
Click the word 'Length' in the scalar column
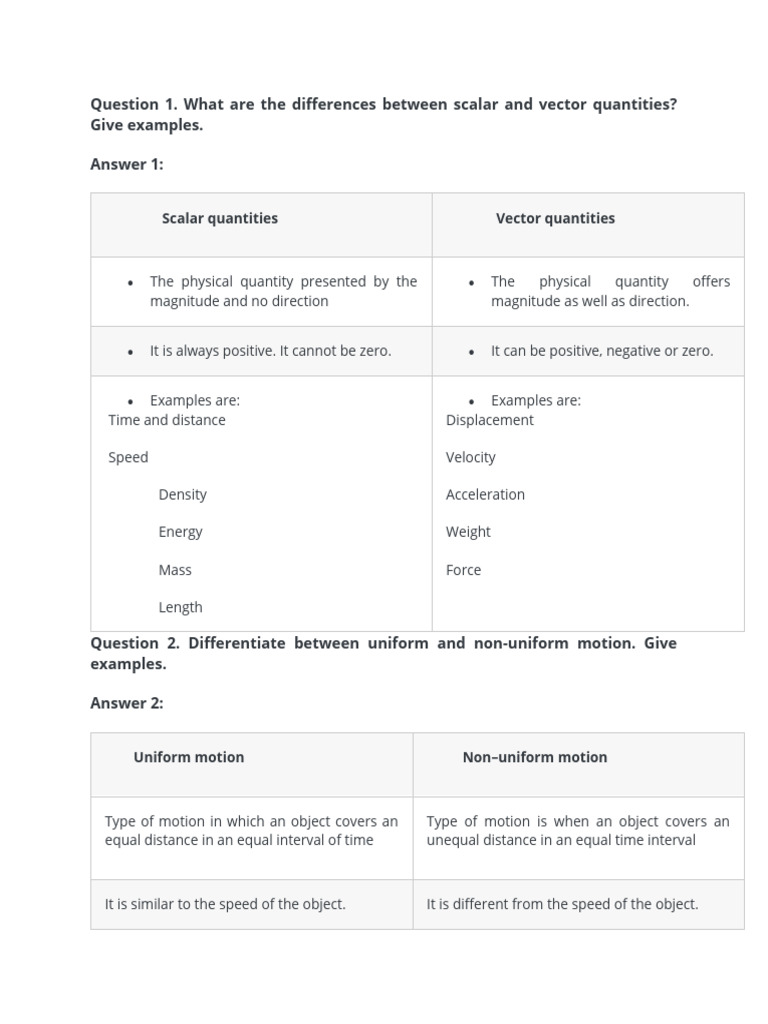[180, 607]
